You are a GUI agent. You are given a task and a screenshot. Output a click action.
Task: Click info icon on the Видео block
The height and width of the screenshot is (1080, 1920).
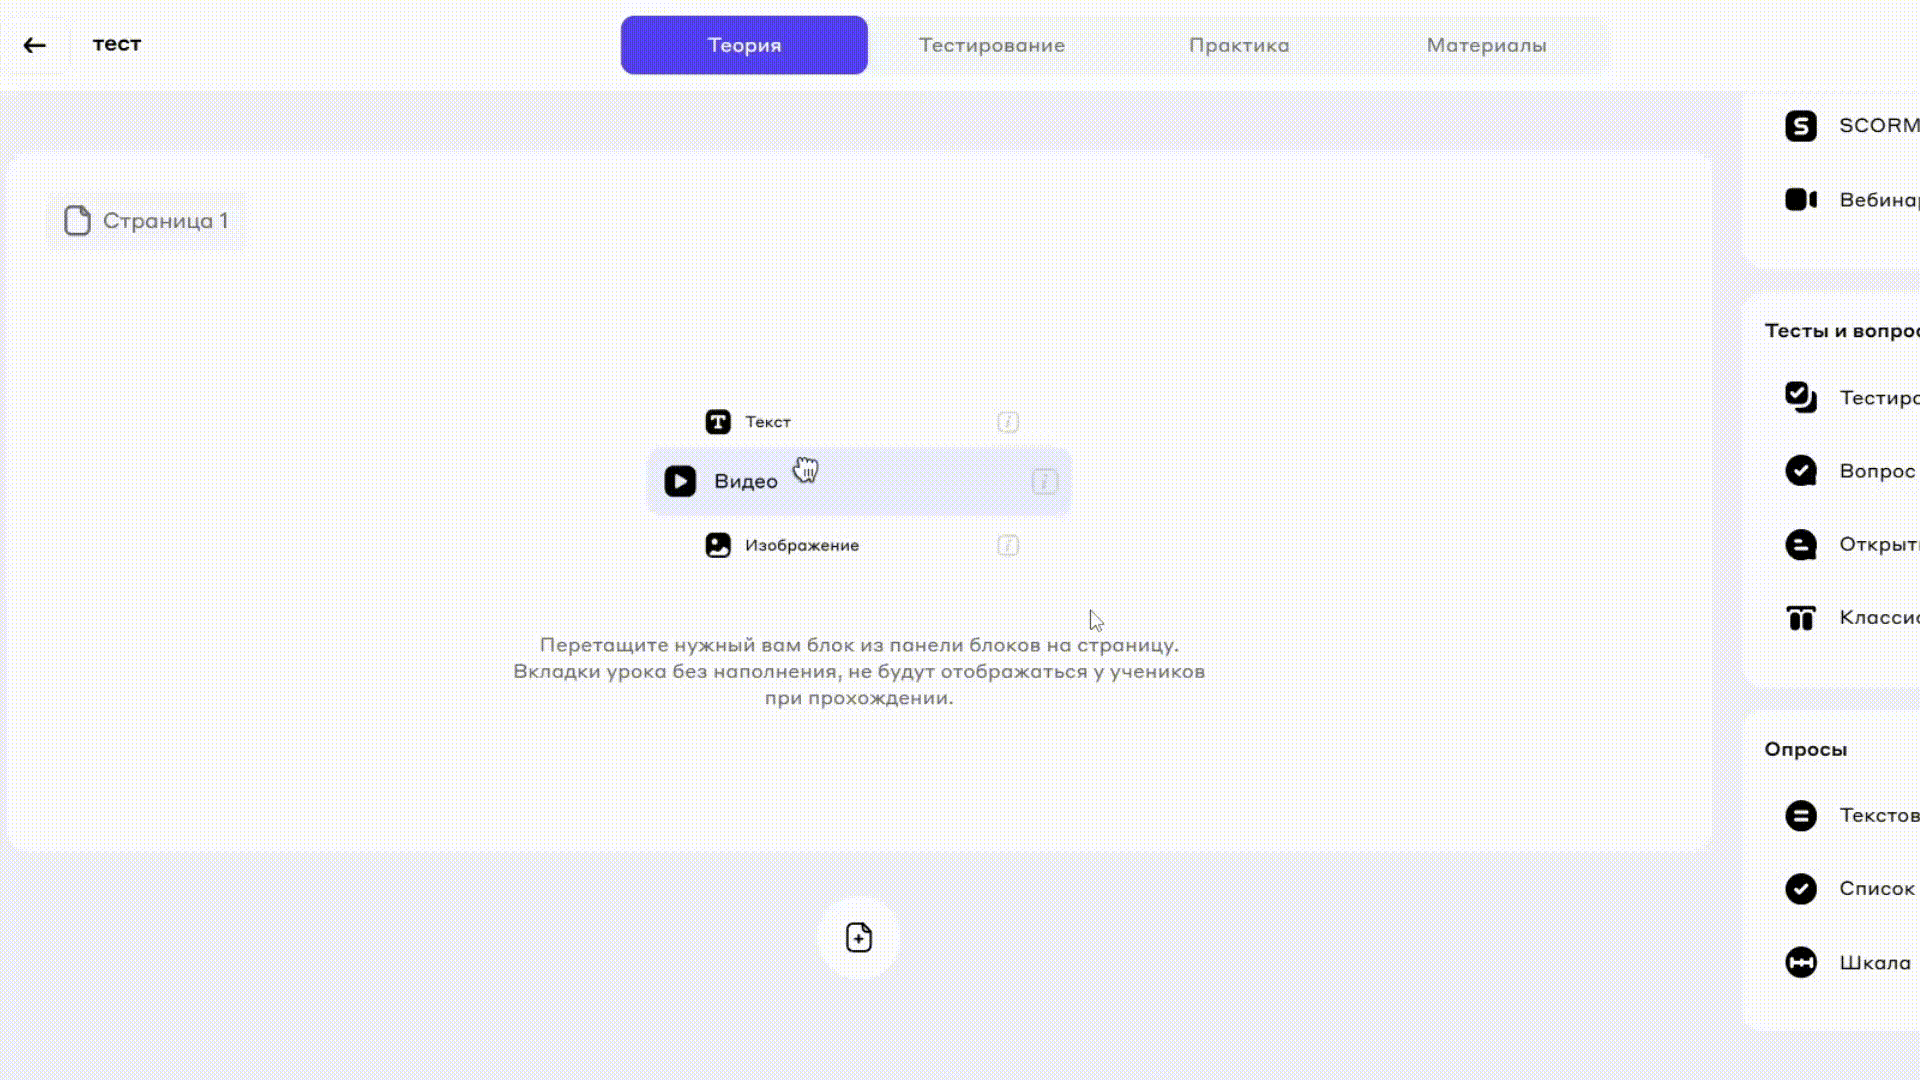pyautogui.click(x=1044, y=482)
